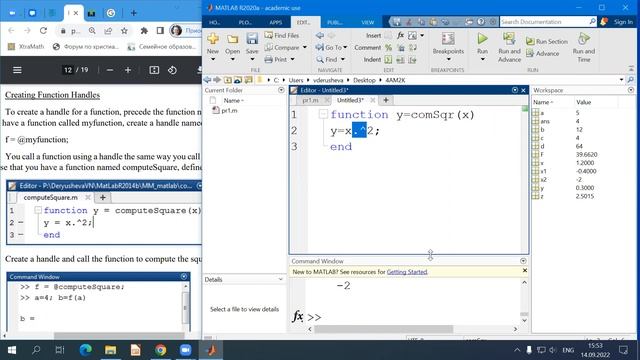Click the Run and Time icon
The image size is (640, 360).
pos(584,39)
